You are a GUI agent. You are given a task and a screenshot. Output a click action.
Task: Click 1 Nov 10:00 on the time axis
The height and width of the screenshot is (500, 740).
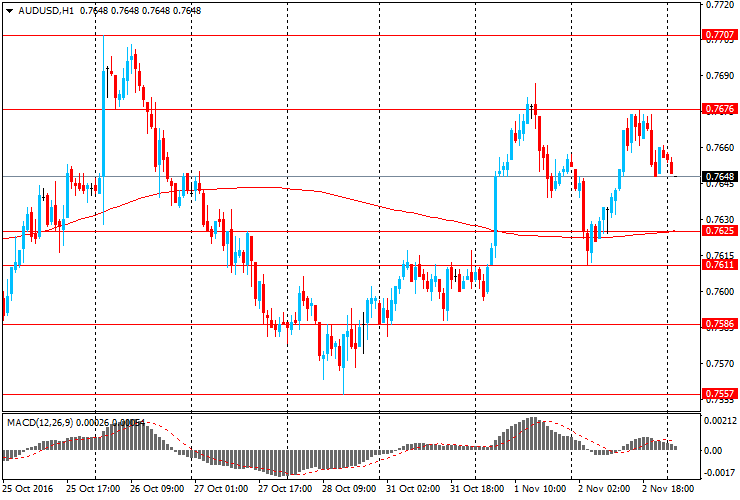click(541, 490)
